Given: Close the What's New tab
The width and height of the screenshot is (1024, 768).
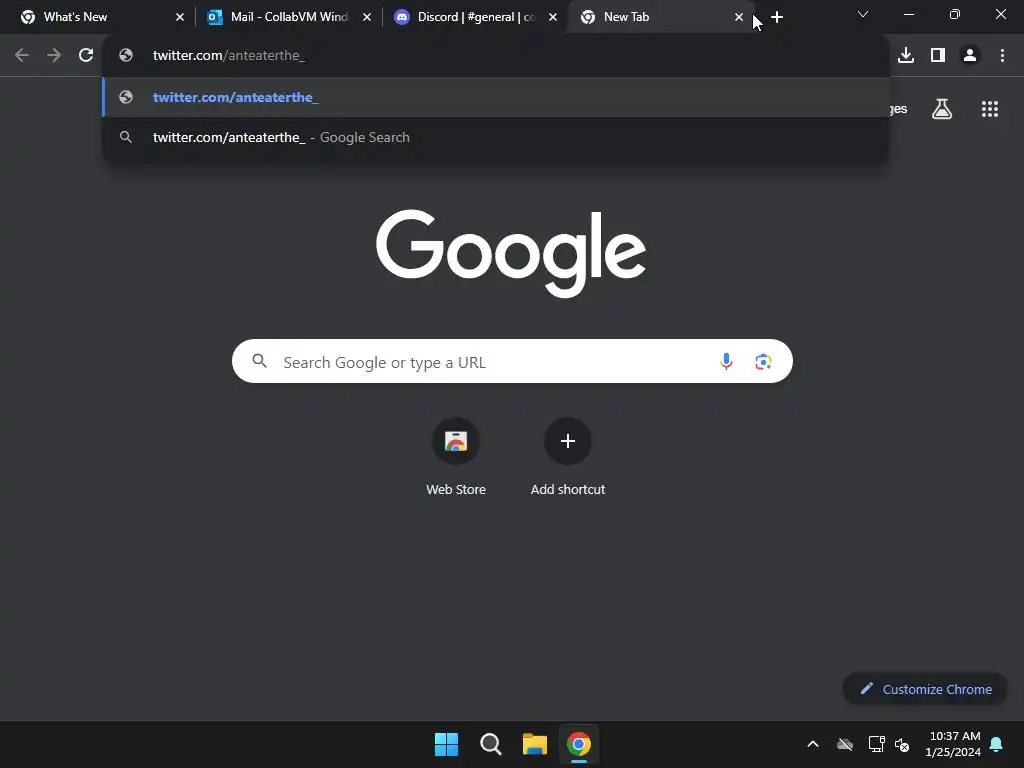Looking at the screenshot, I should pyautogui.click(x=180, y=18).
